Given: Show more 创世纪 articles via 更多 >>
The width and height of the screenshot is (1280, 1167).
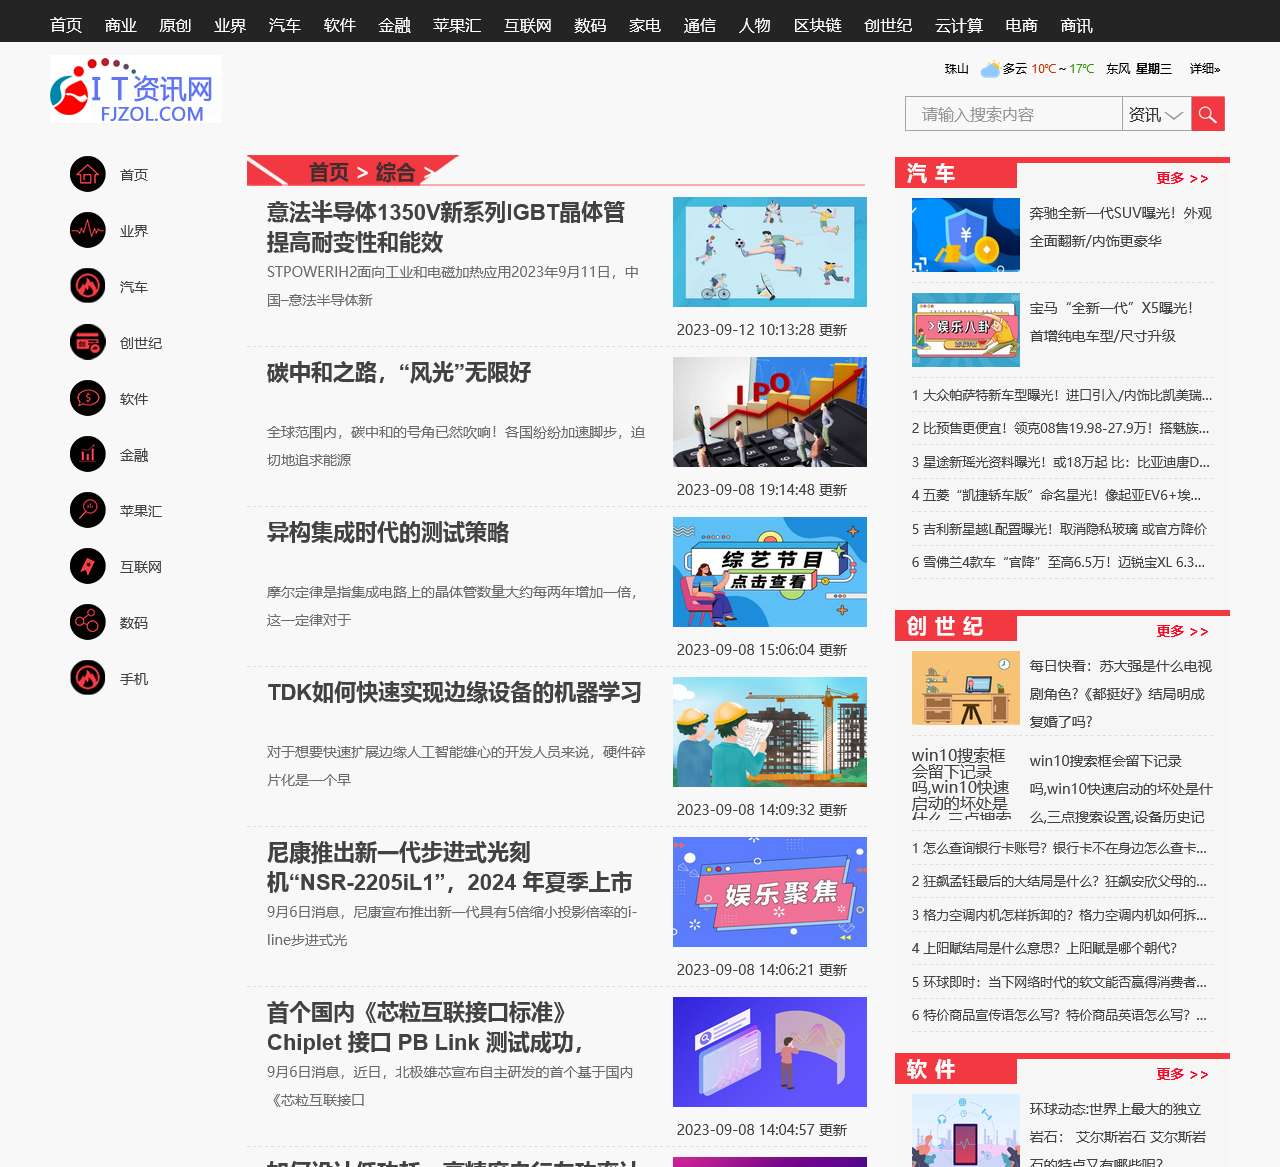Looking at the screenshot, I should (x=1182, y=631).
